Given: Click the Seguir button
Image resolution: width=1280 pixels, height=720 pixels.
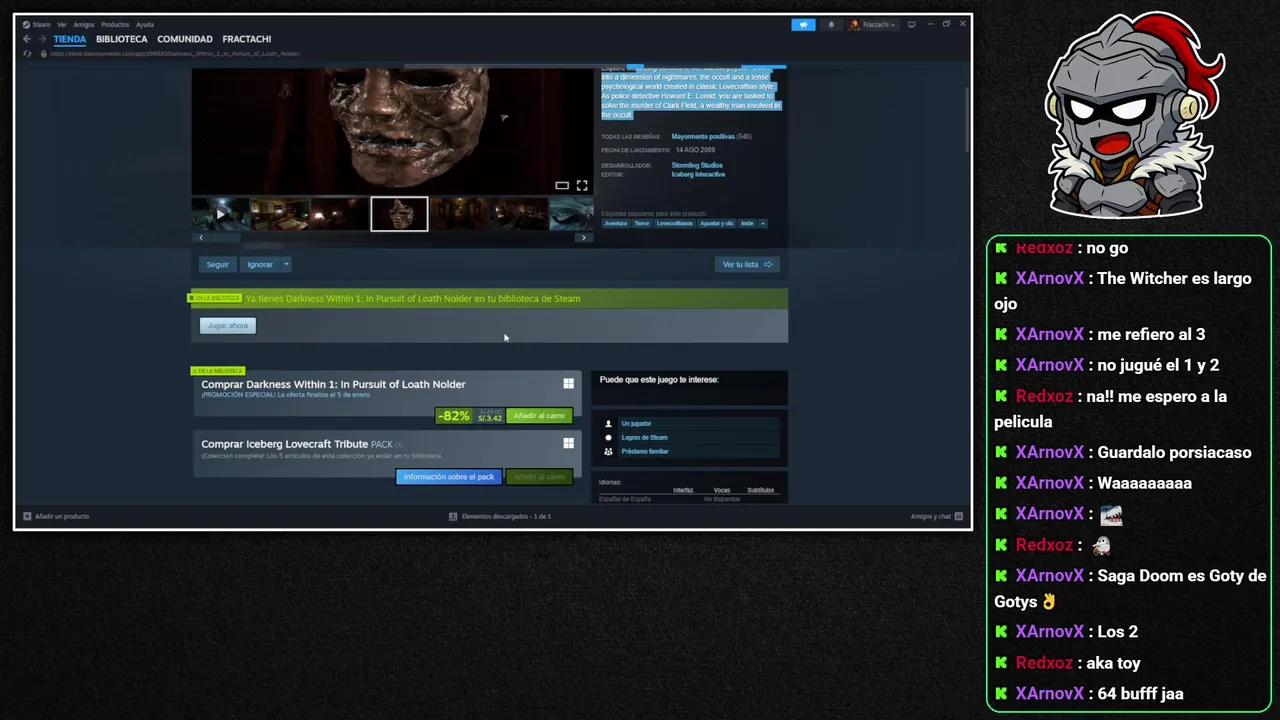Looking at the screenshot, I should (x=217, y=264).
